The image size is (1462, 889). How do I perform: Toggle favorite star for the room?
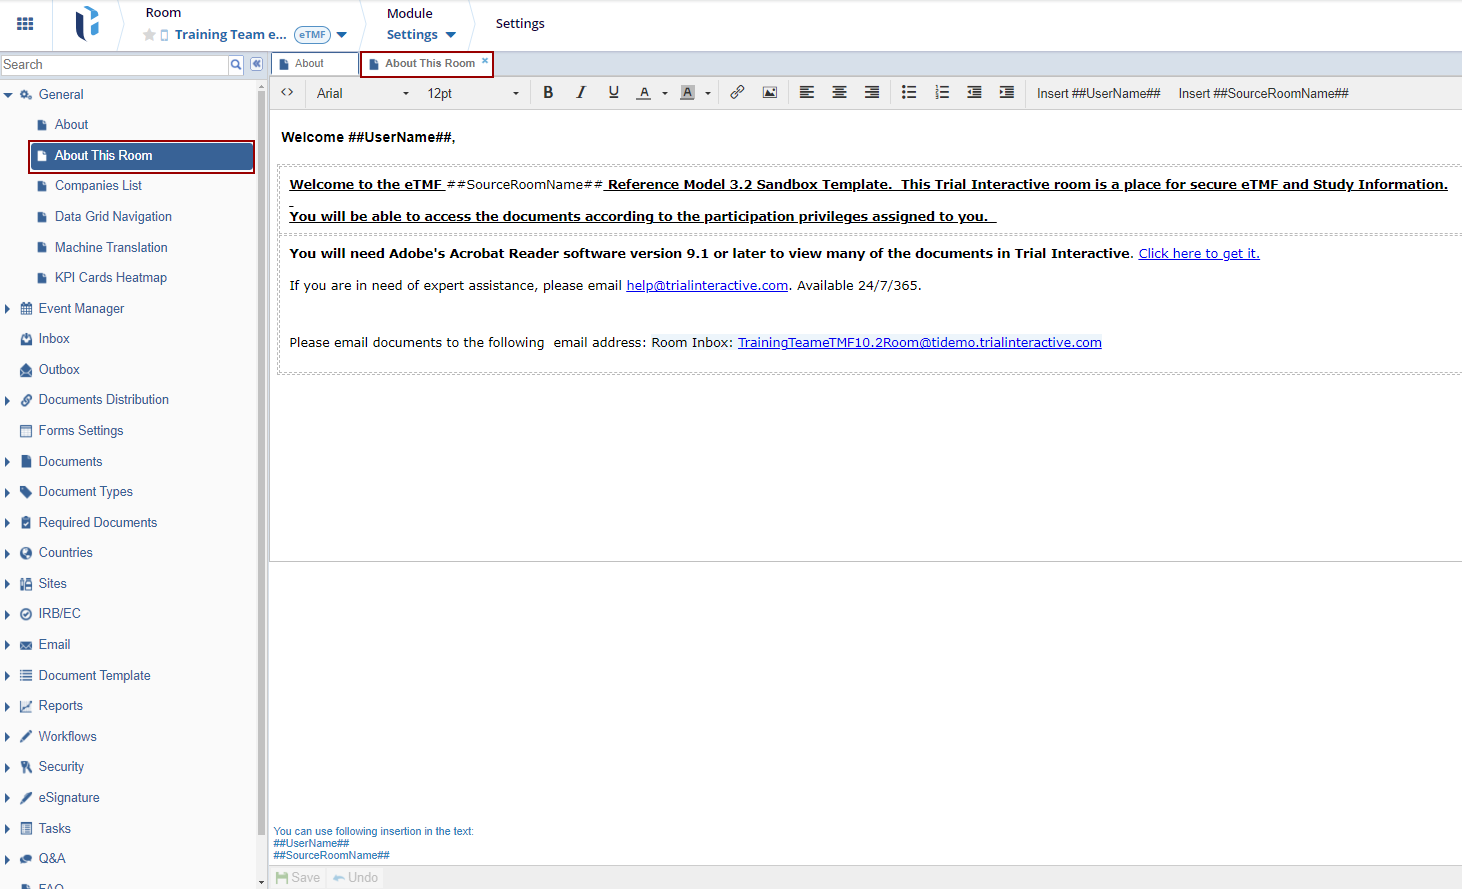click(x=149, y=35)
